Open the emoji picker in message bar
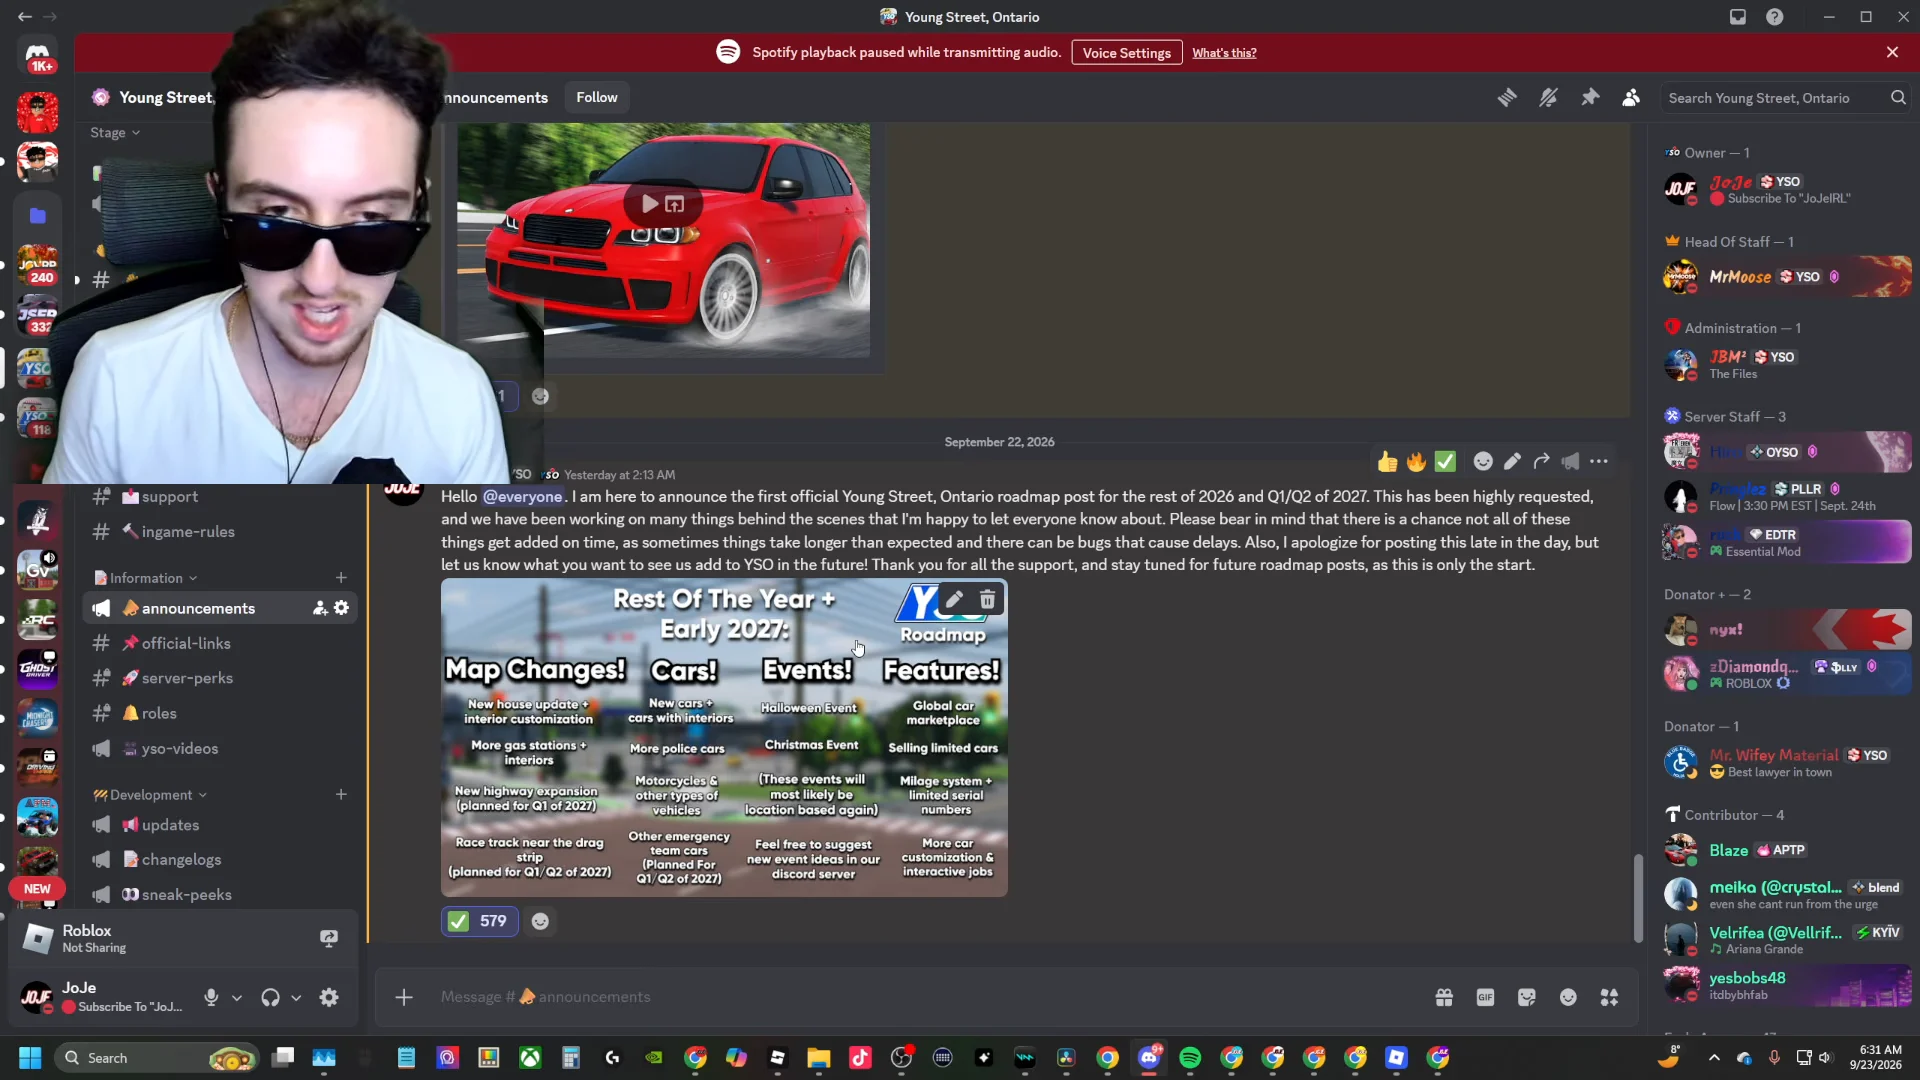Screen dimensions: 1920x1080 tap(1568, 997)
